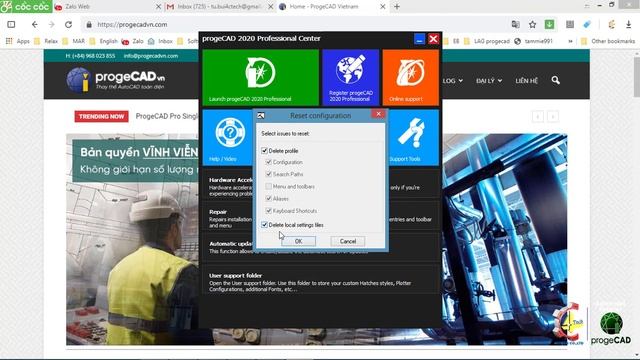Bookmark this page with star icon
Screen dimensions: 640x360
(x=532, y=24)
